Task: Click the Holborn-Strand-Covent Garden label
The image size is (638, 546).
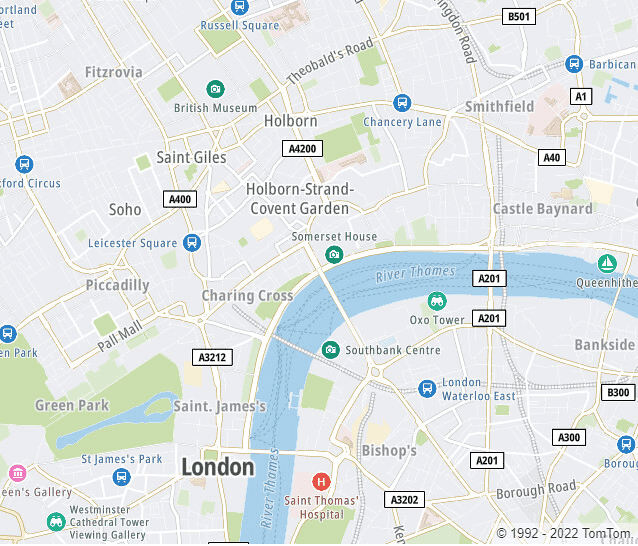Action: pyautogui.click(x=300, y=199)
